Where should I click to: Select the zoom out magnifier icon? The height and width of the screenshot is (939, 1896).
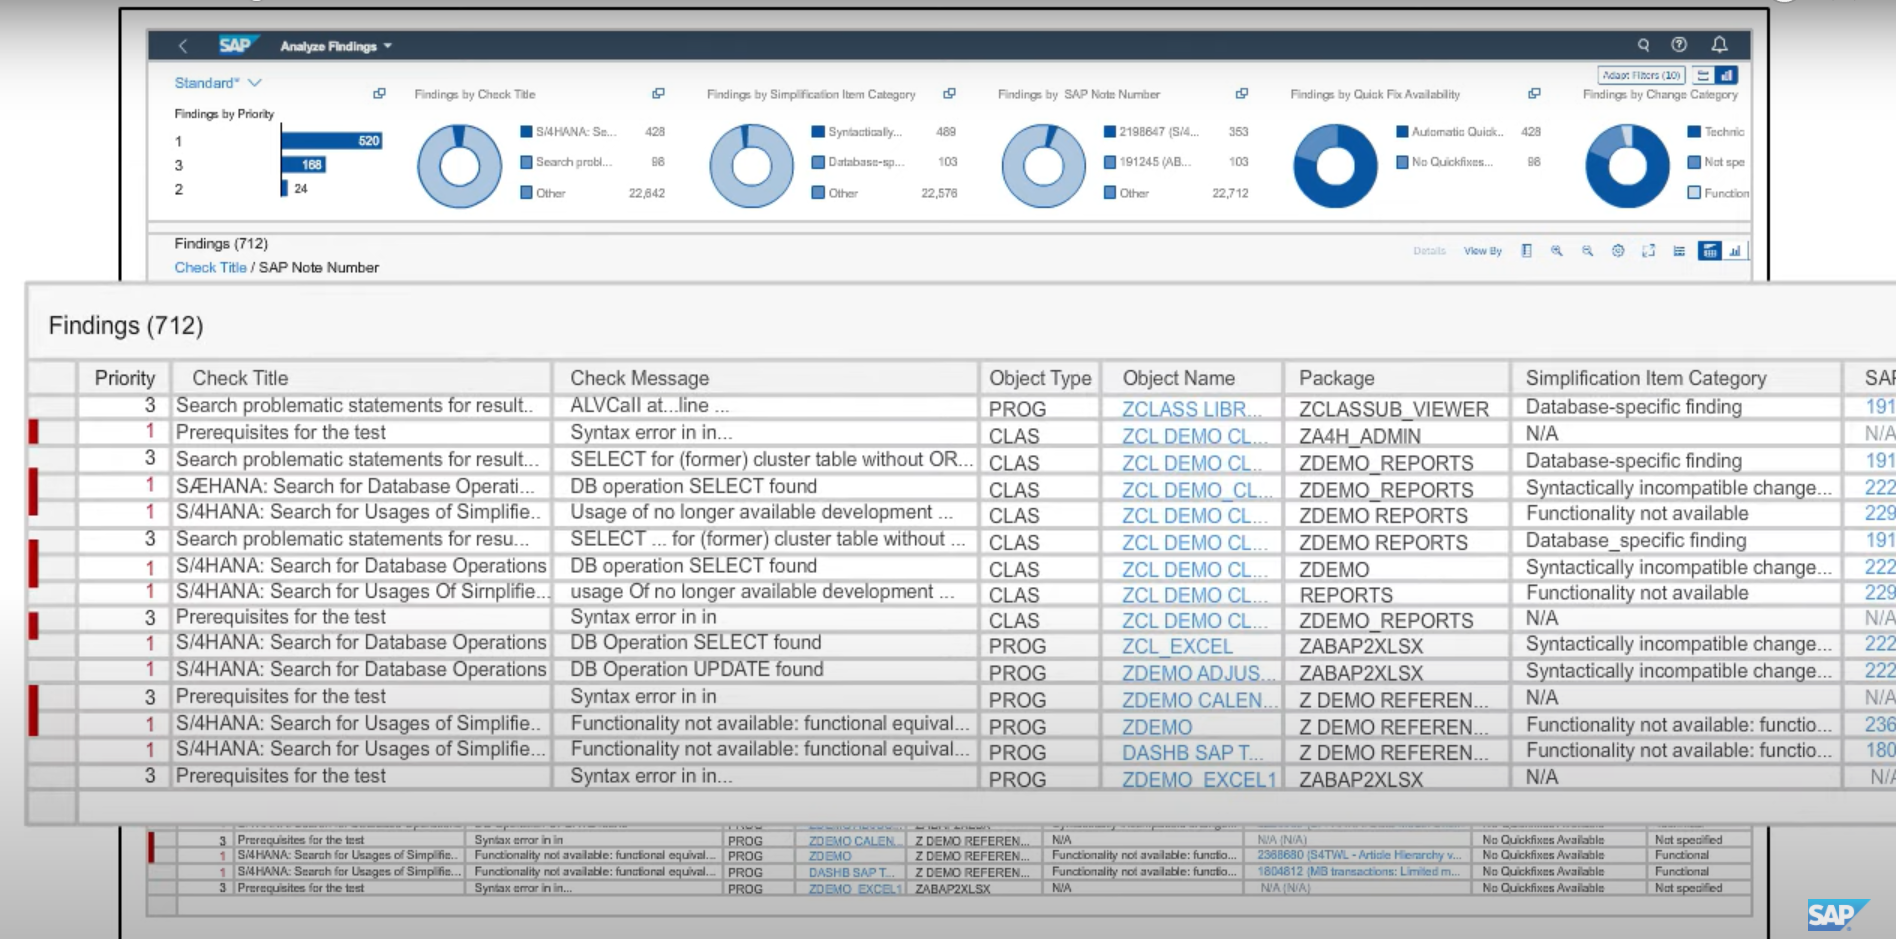coord(1587,251)
